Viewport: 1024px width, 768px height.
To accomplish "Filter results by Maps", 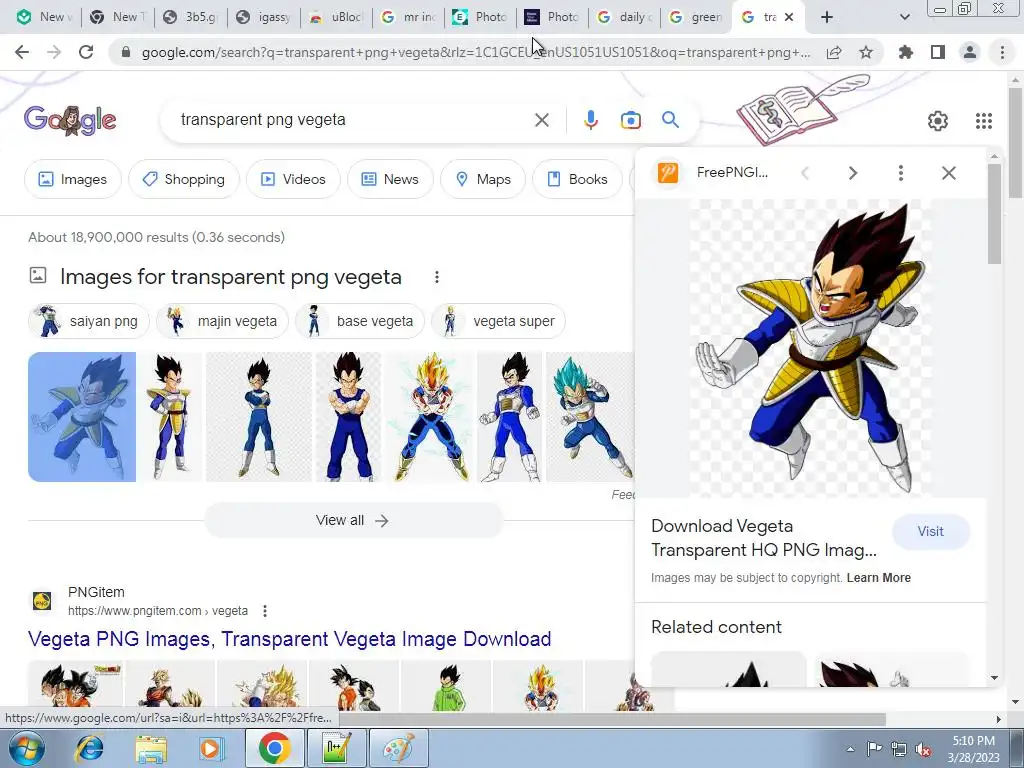I will click(483, 179).
